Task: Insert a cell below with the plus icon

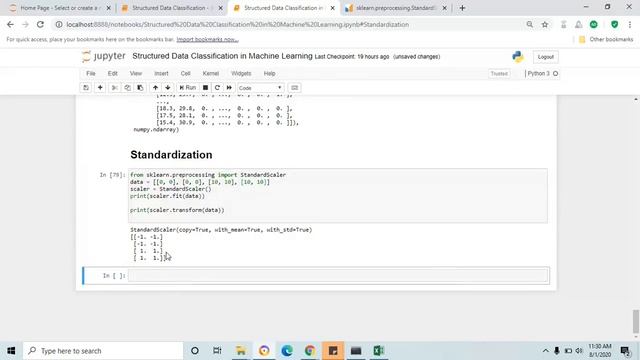Action: [100, 88]
